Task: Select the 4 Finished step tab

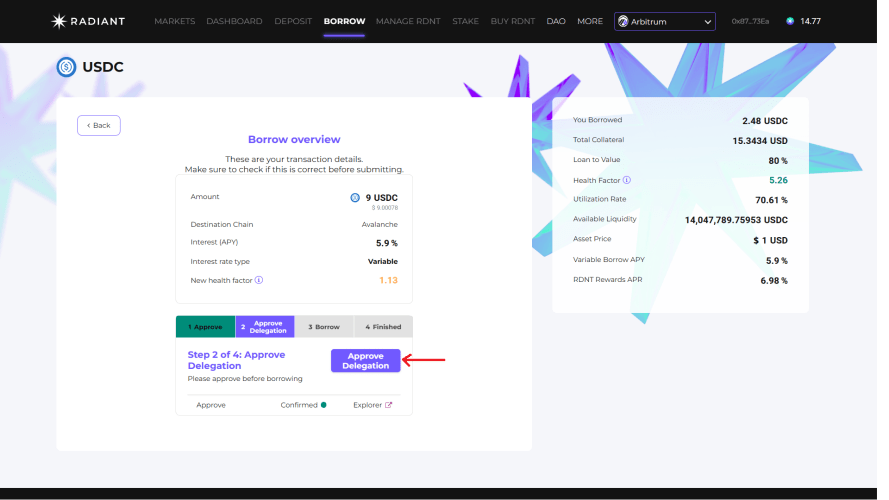Action: click(x=383, y=327)
